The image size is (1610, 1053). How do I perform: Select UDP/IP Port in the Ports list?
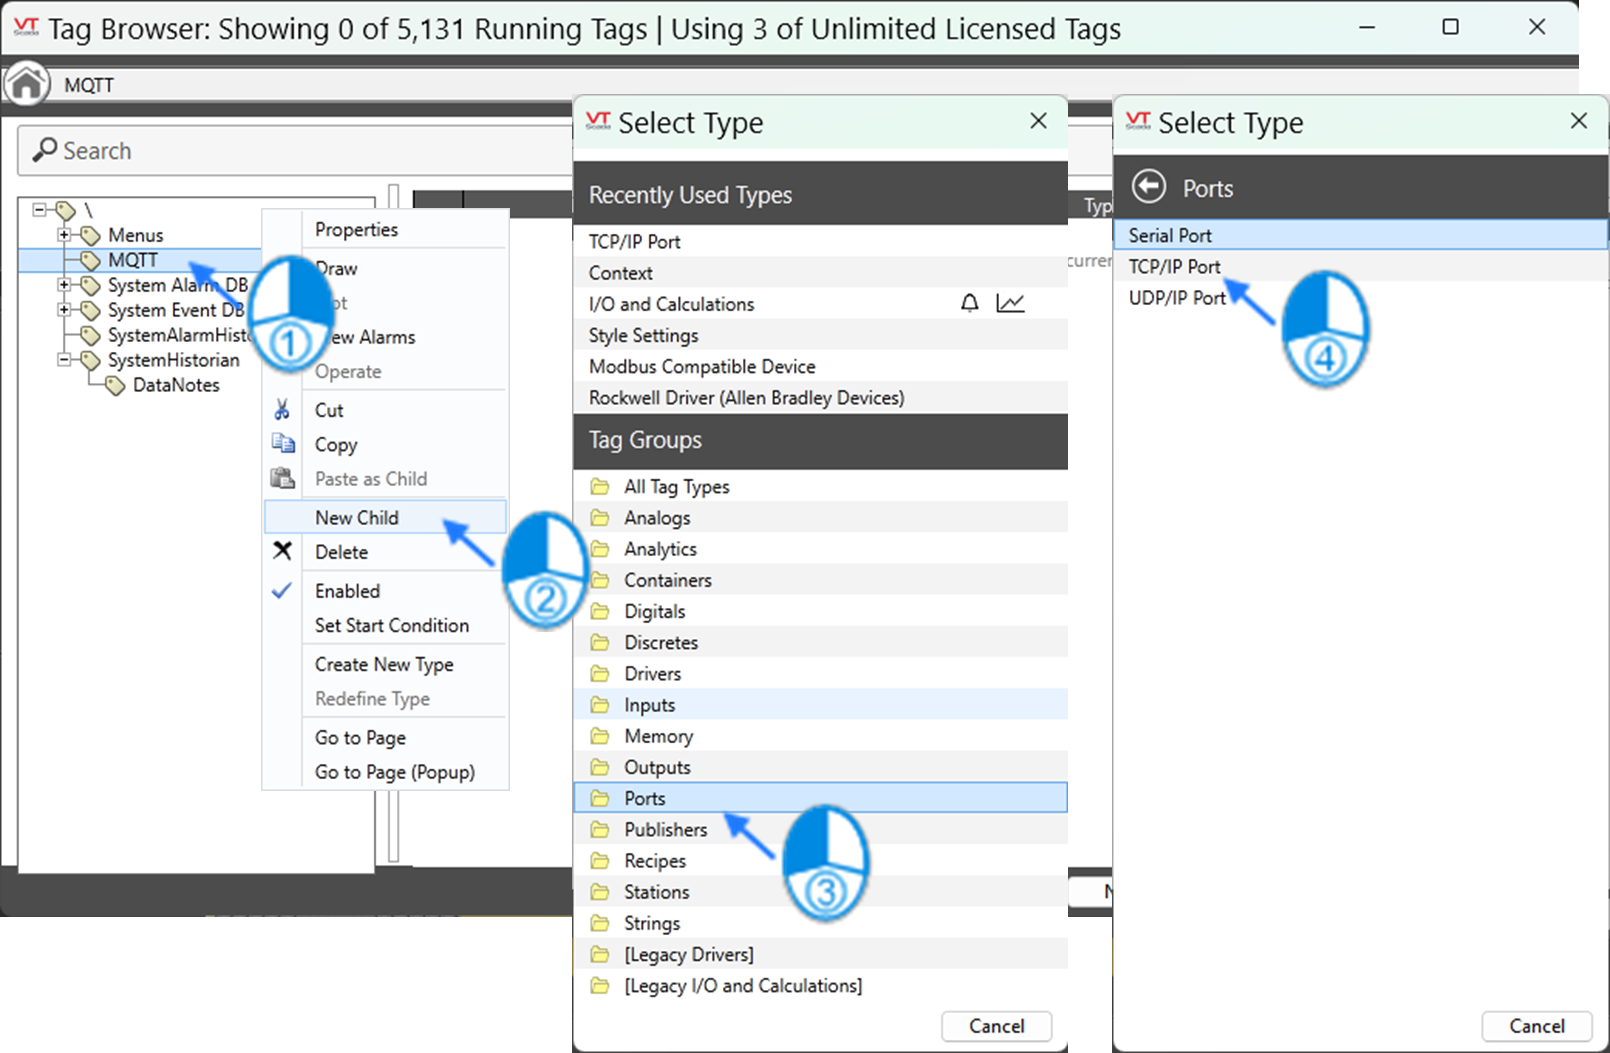click(1360, 298)
